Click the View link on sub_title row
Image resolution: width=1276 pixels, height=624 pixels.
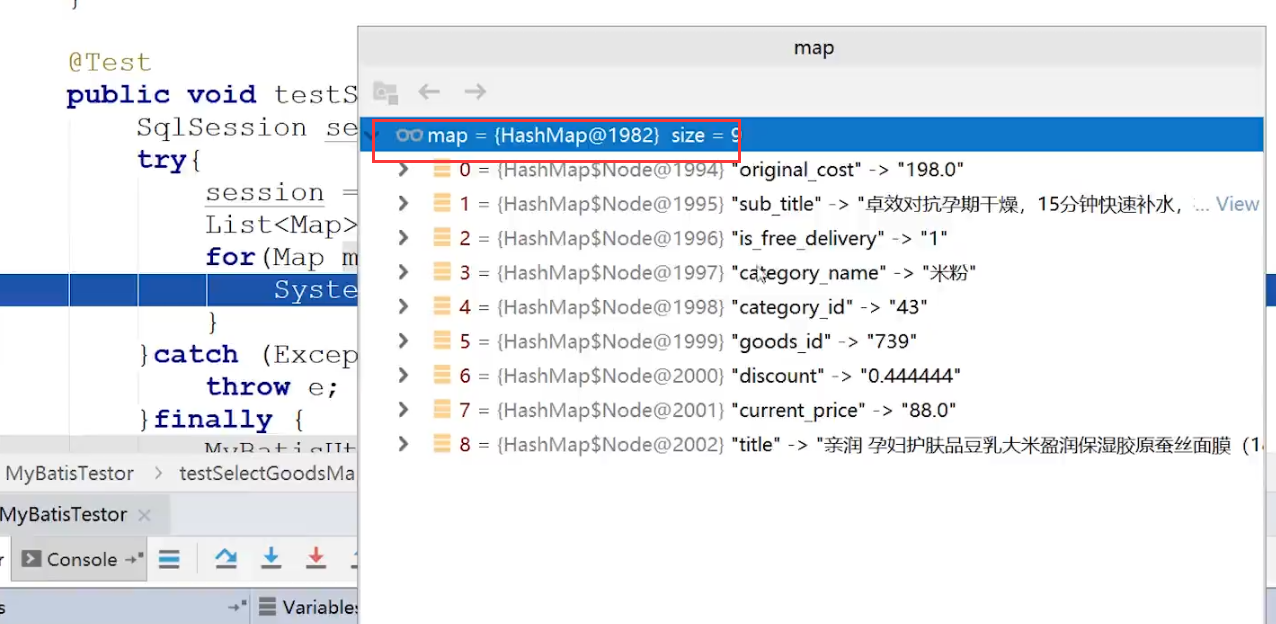1237,204
